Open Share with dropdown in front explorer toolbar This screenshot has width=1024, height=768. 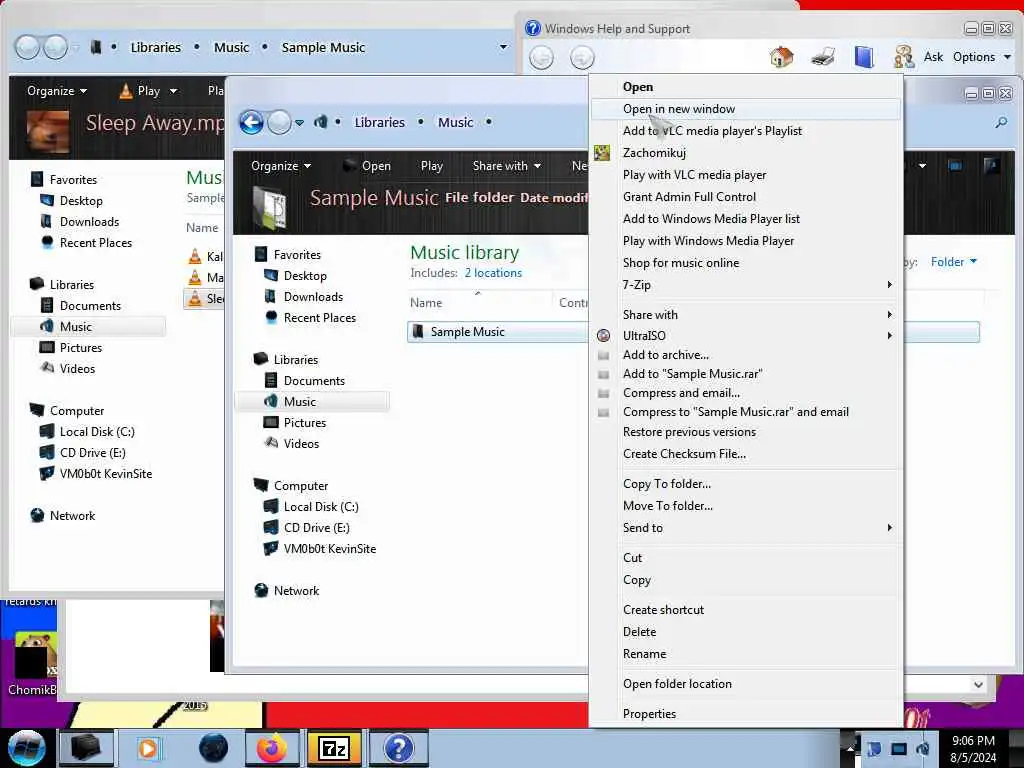(x=507, y=166)
